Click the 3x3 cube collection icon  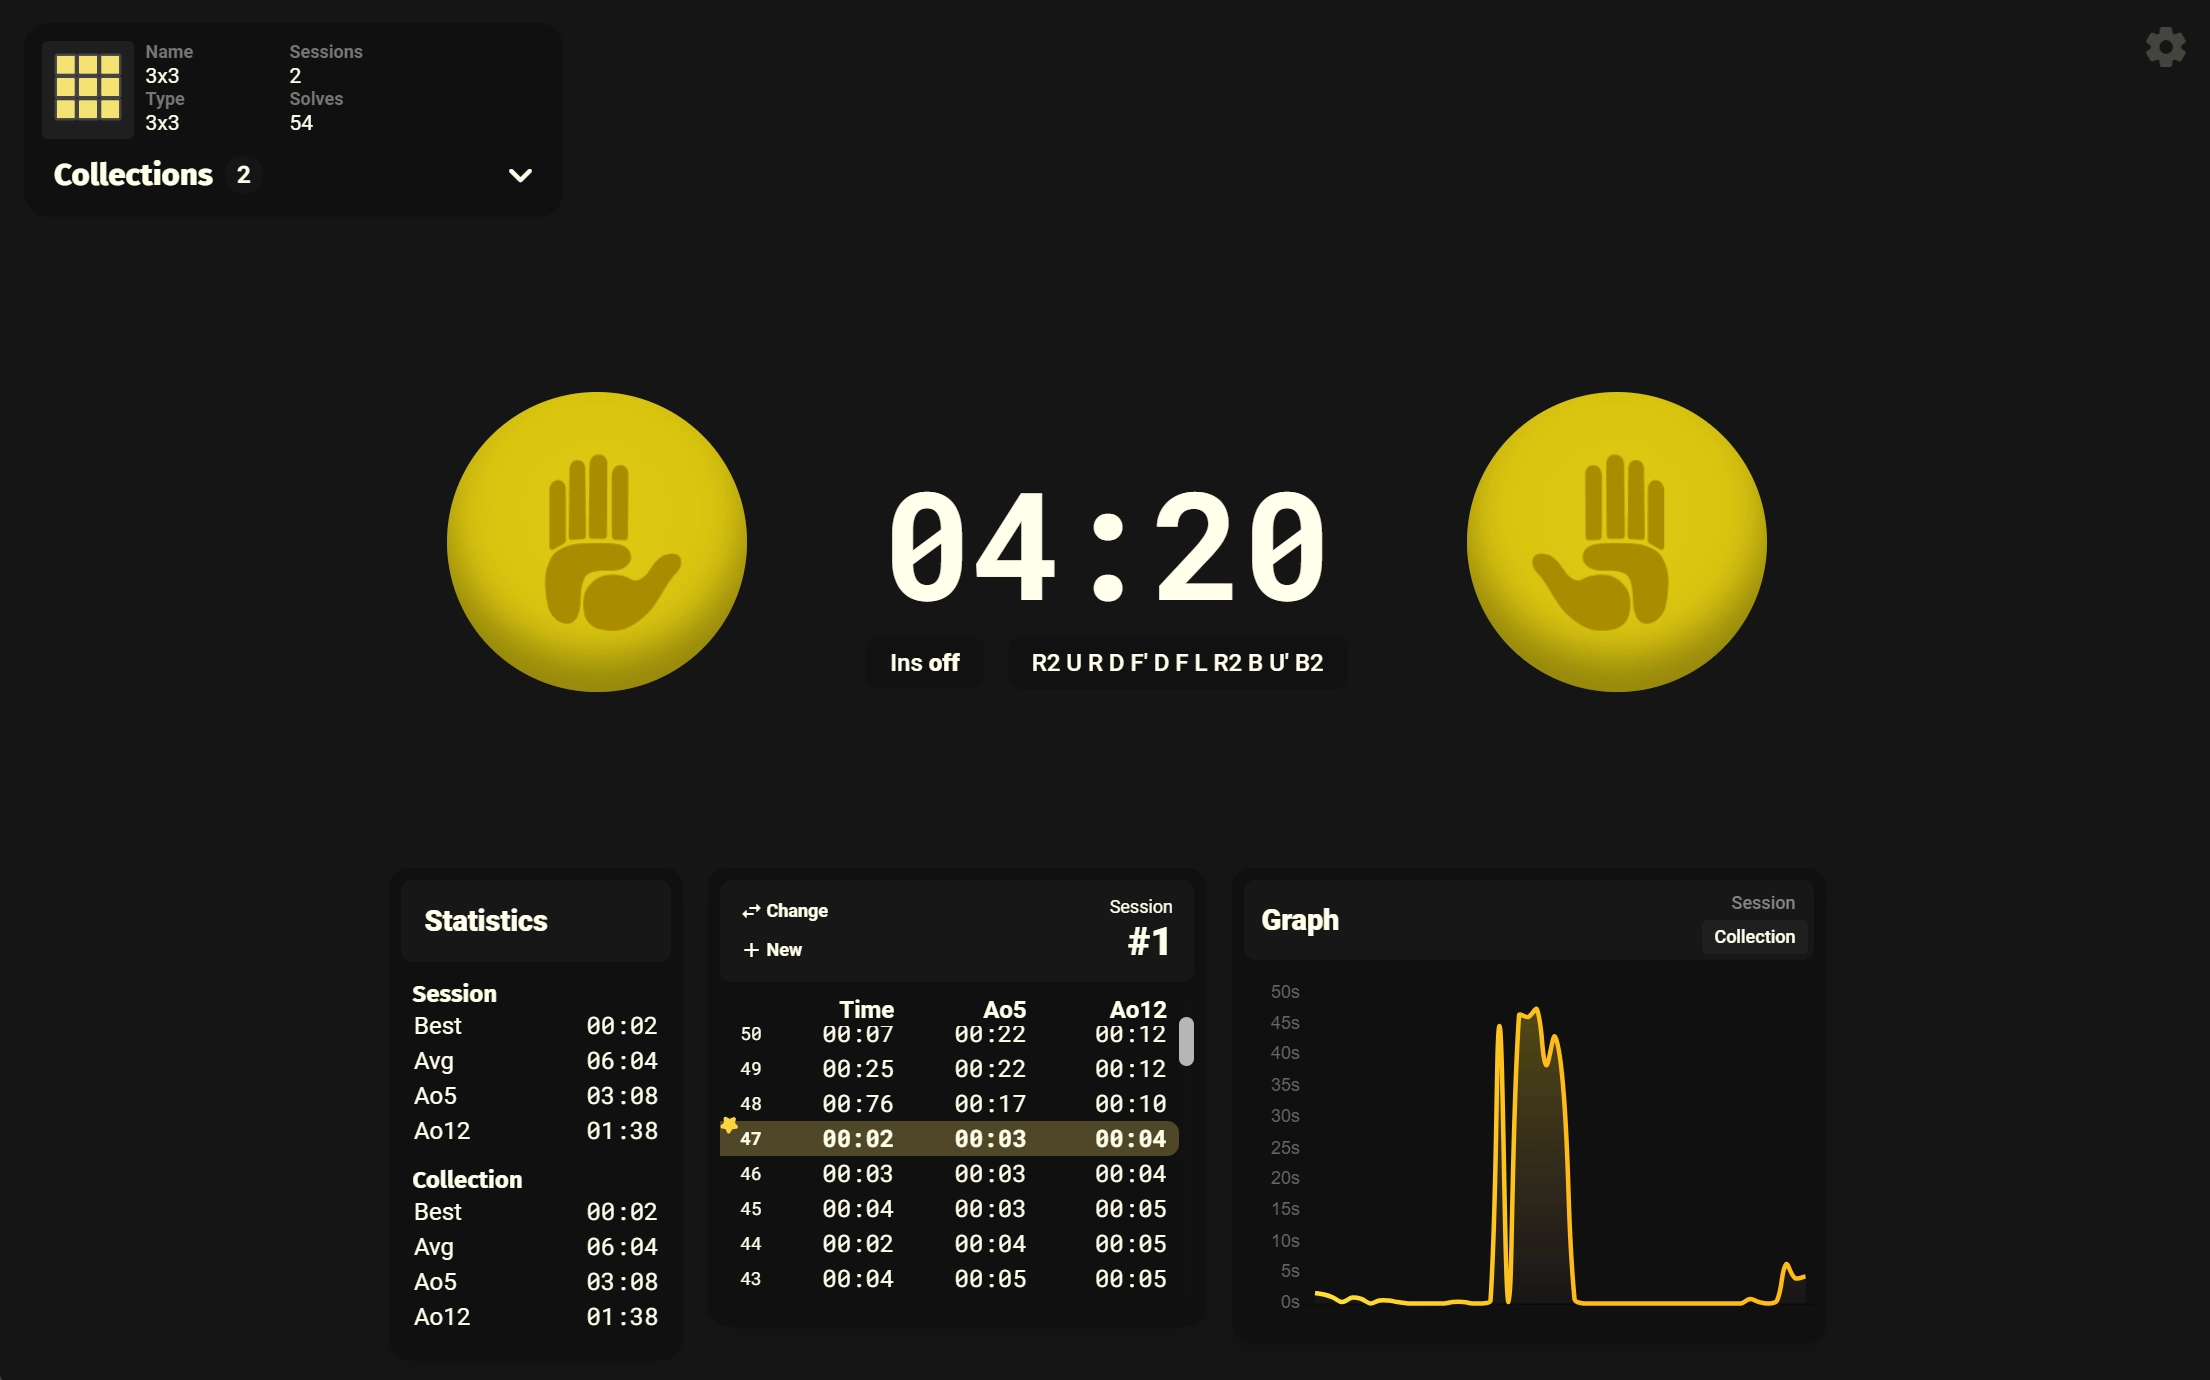[86, 87]
